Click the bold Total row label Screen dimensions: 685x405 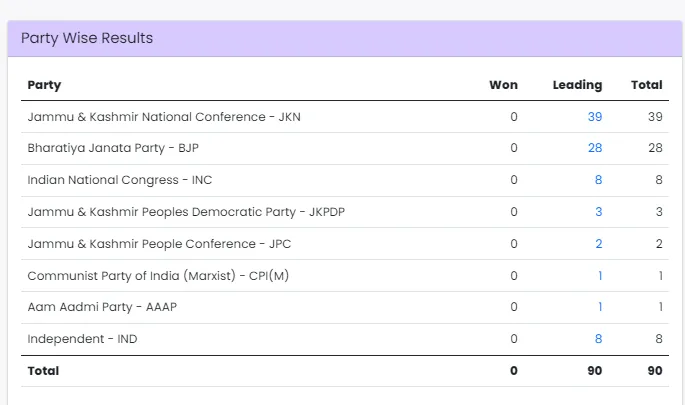pos(43,371)
